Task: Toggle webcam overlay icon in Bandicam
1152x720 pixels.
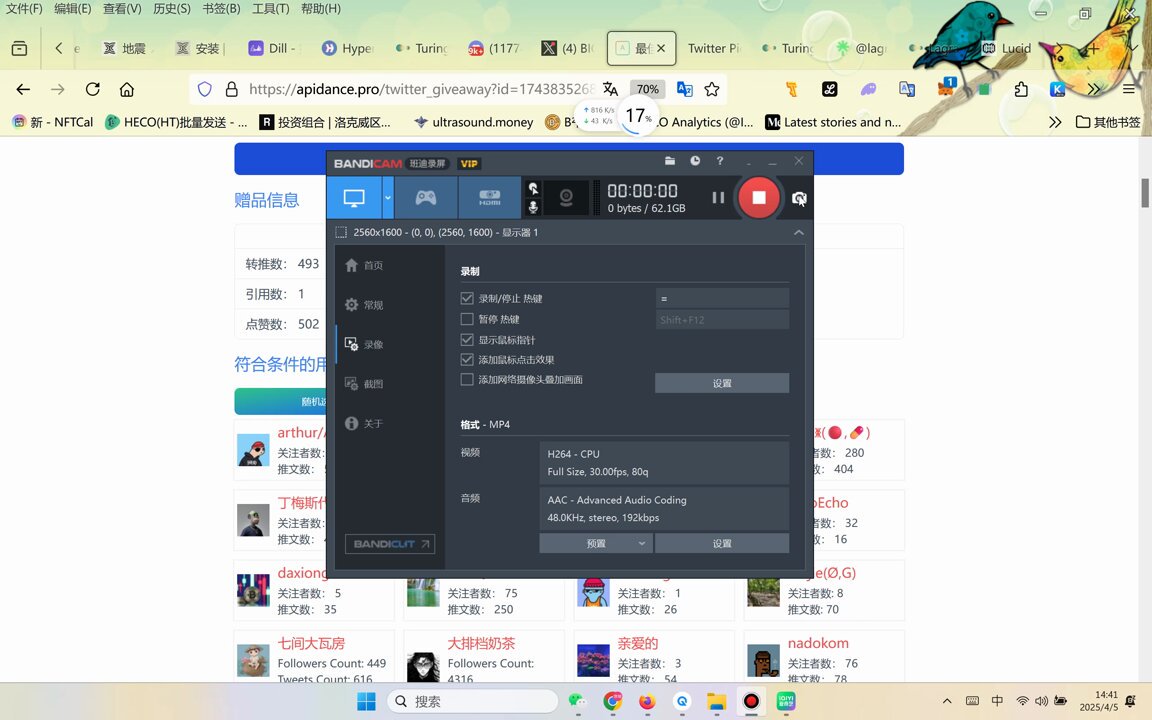Action: click(566, 198)
